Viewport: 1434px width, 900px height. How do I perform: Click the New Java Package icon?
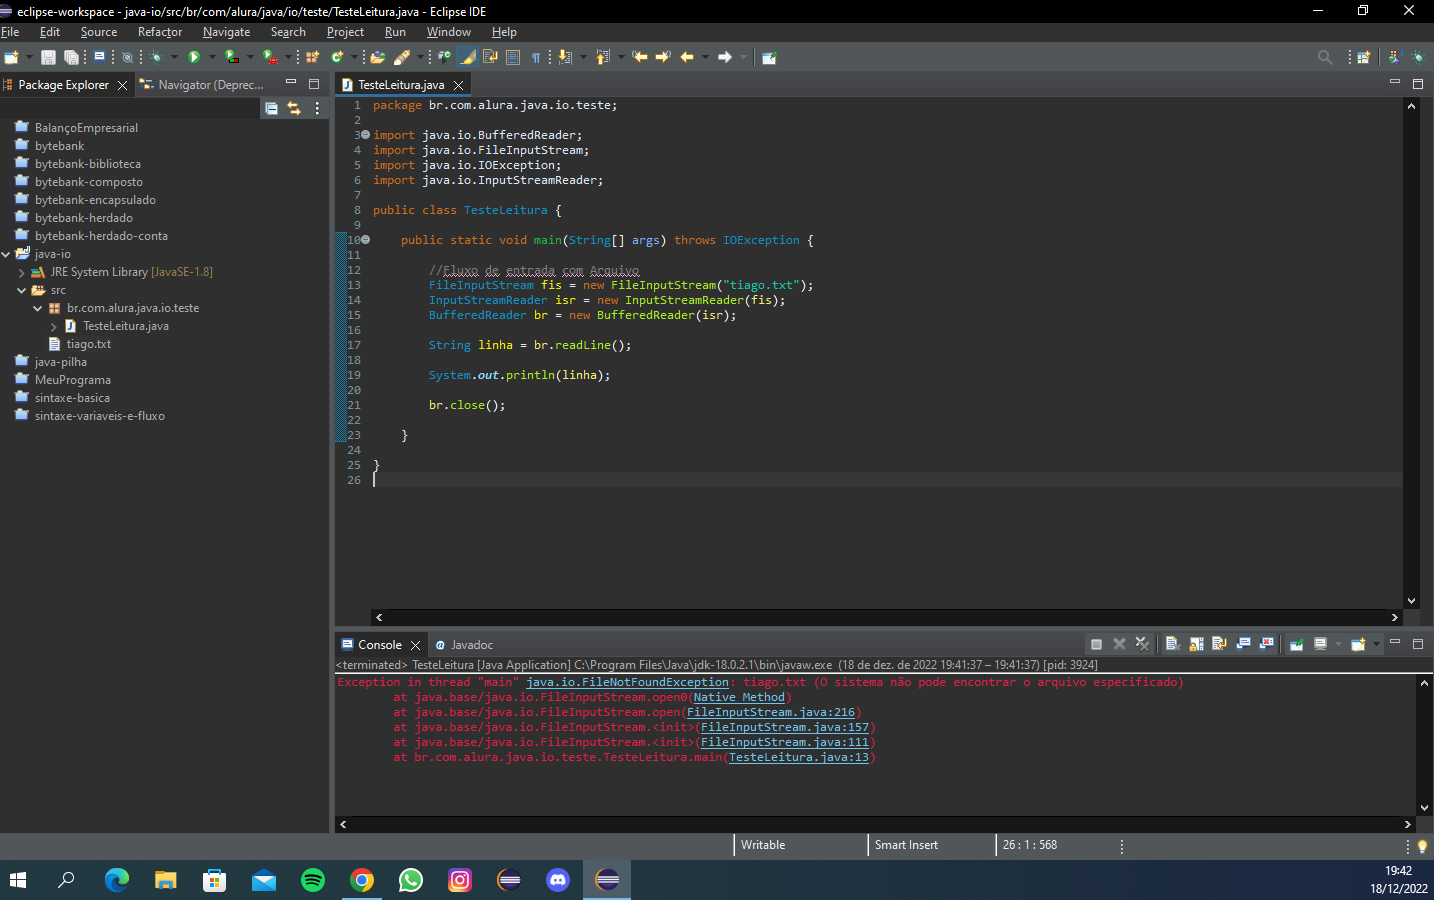coord(312,57)
